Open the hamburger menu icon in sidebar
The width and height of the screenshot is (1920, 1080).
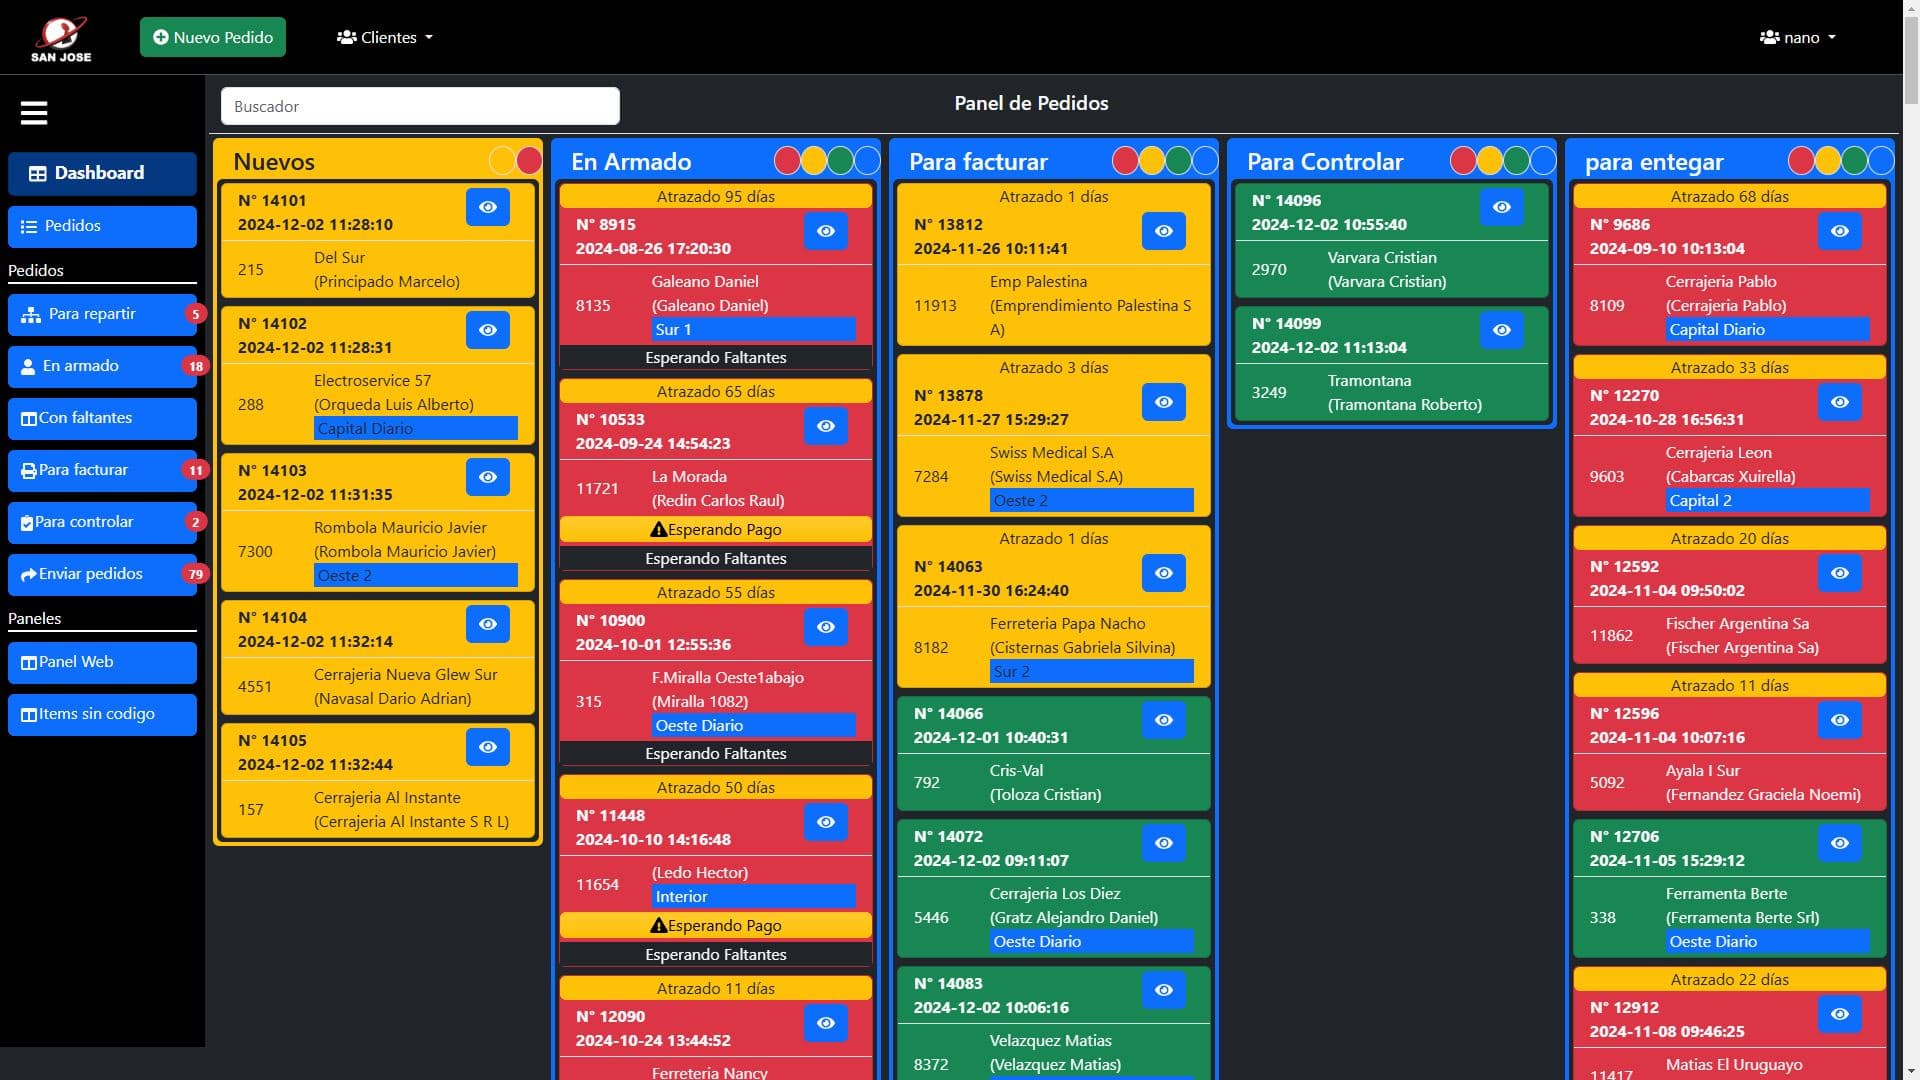click(34, 113)
